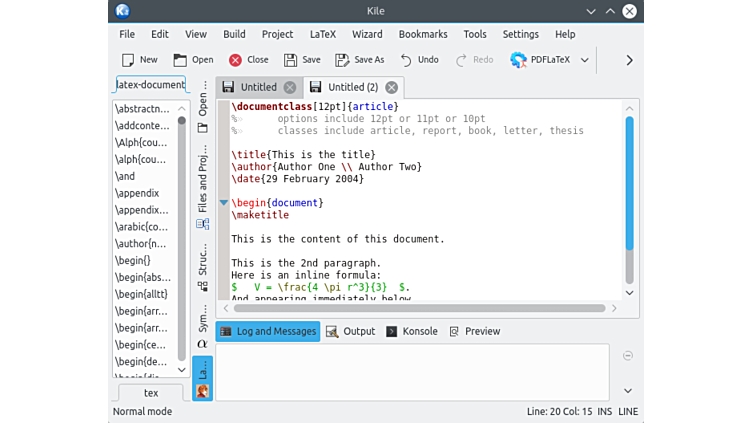Click the Open file folder icon
The image size is (752, 423).
pos(180,60)
